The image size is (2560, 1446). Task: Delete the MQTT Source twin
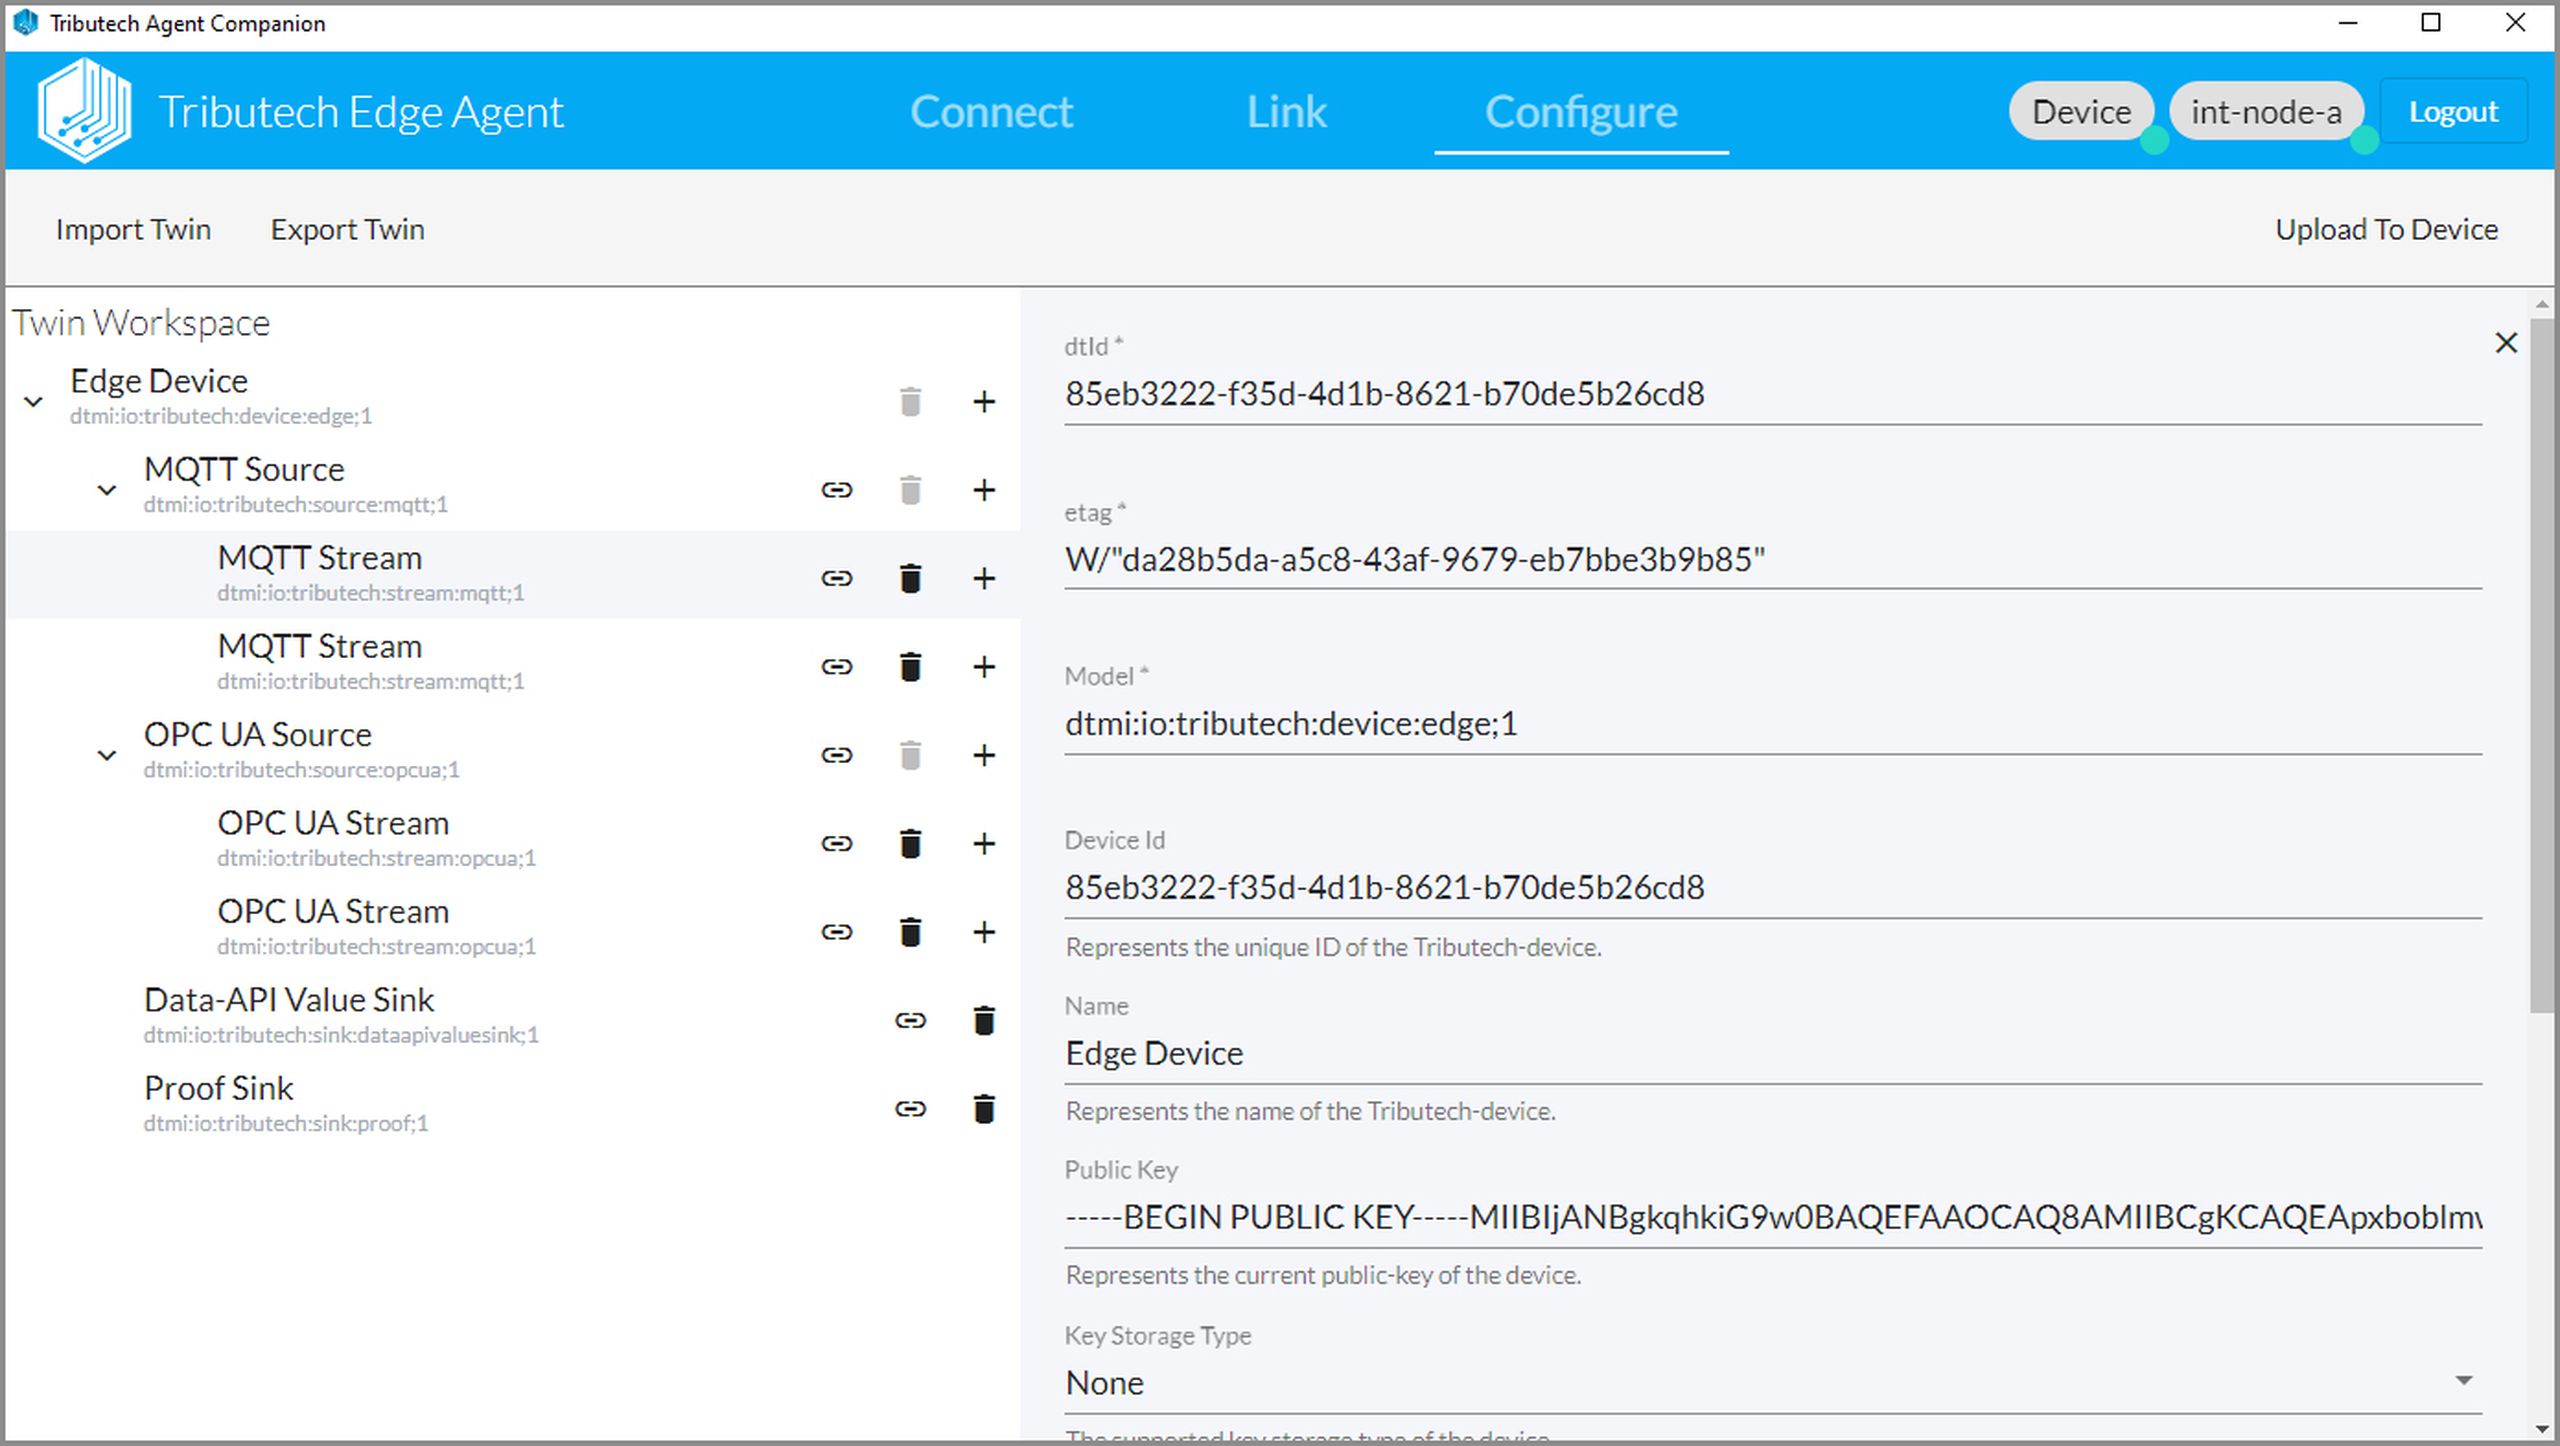pyautogui.click(x=910, y=490)
